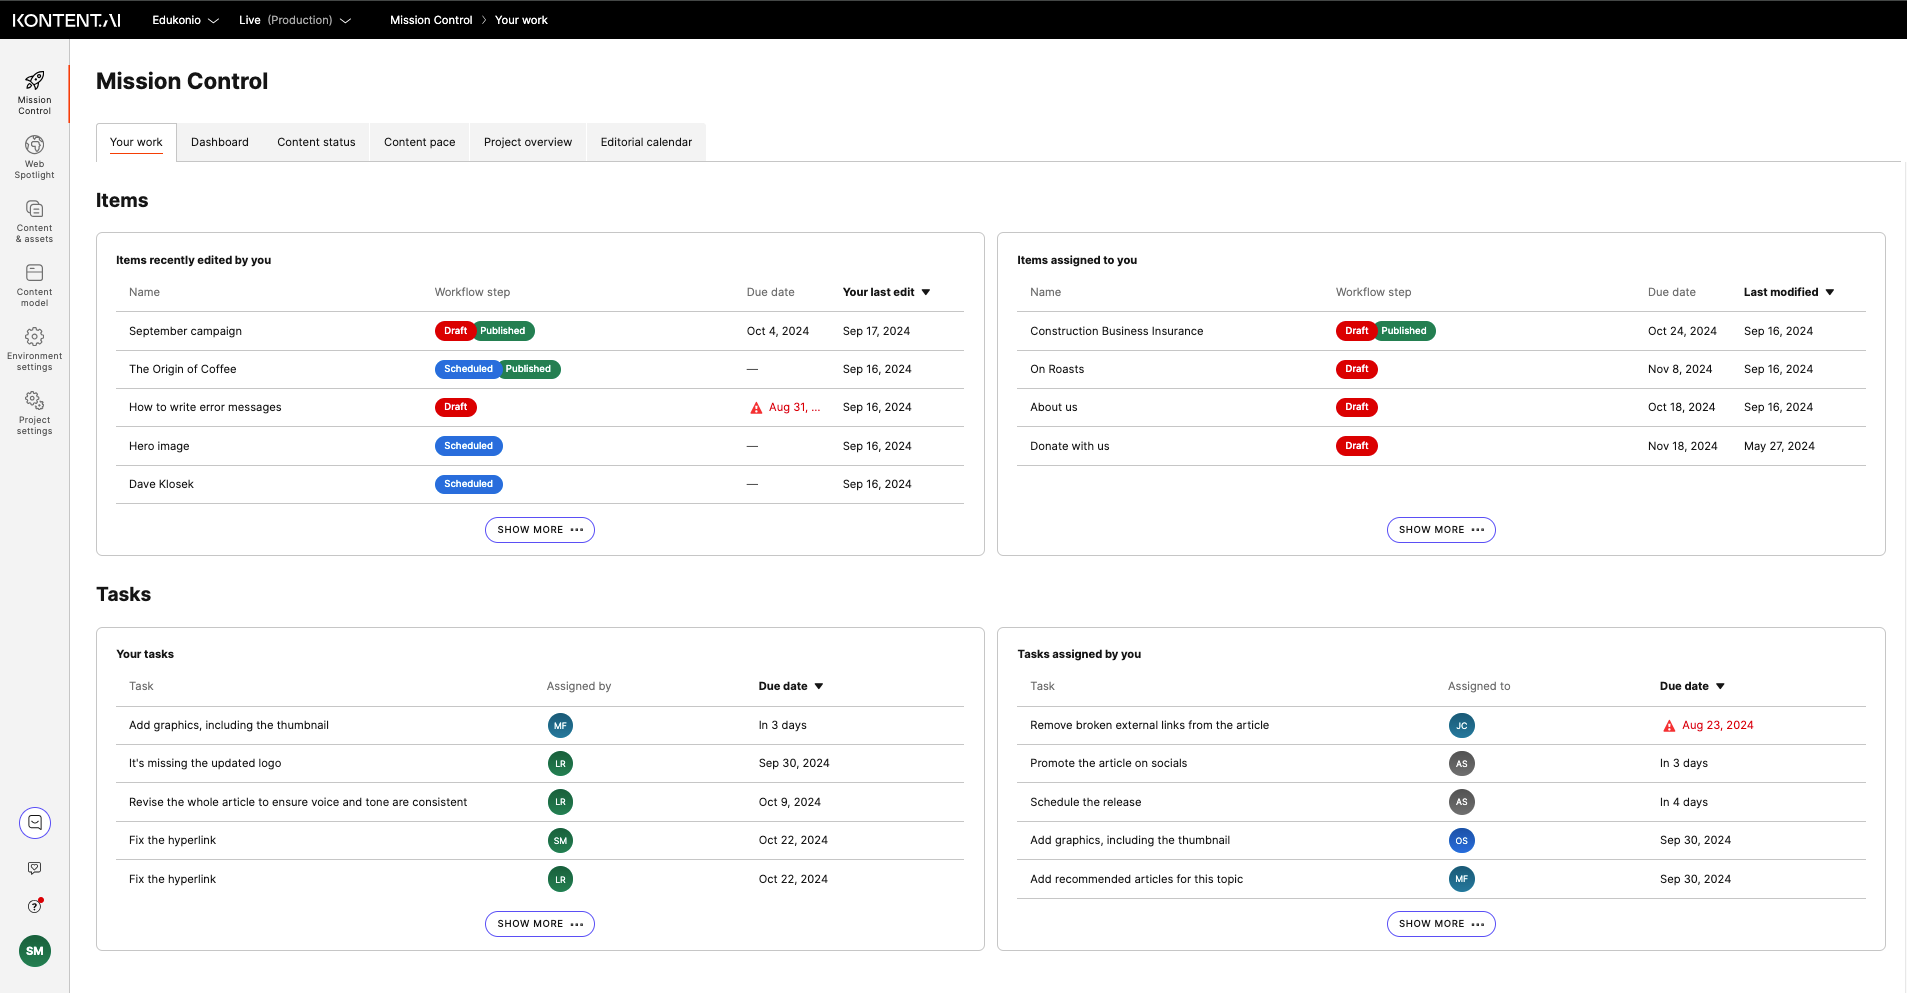Show more items recently edited by you

point(539,530)
